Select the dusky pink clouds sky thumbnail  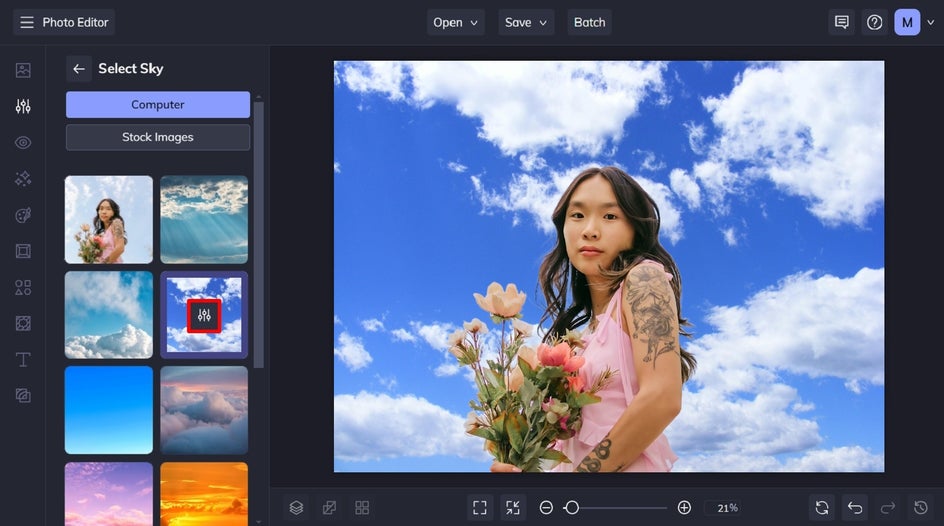[x=204, y=410]
